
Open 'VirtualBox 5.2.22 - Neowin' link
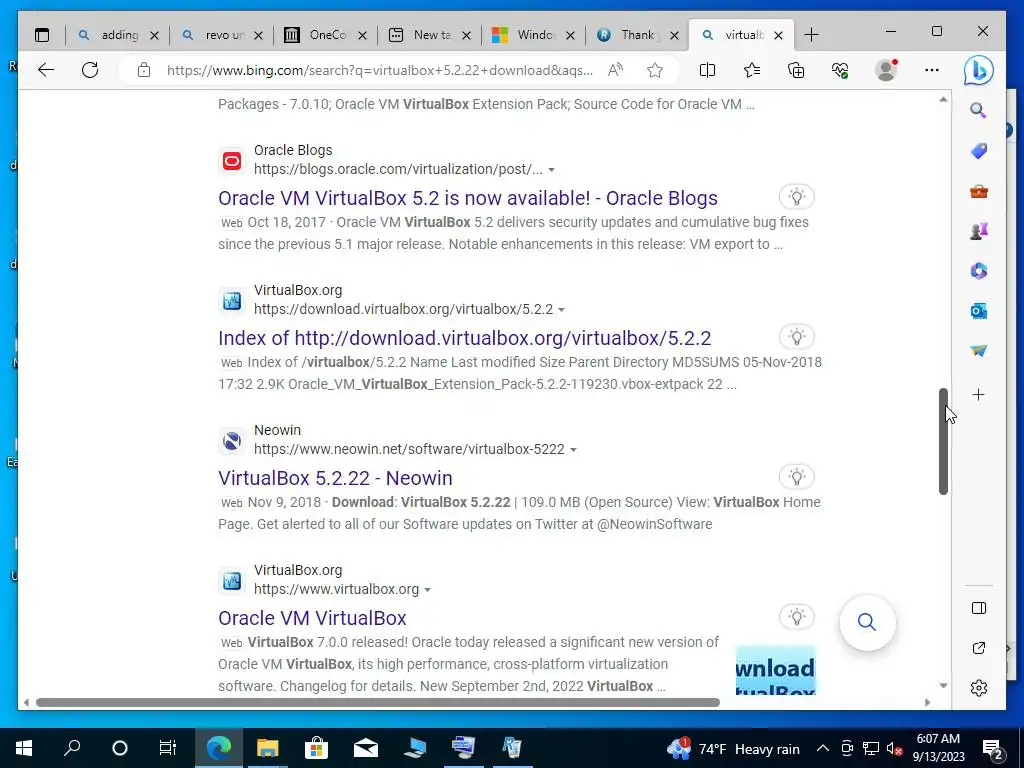pyautogui.click(x=335, y=478)
